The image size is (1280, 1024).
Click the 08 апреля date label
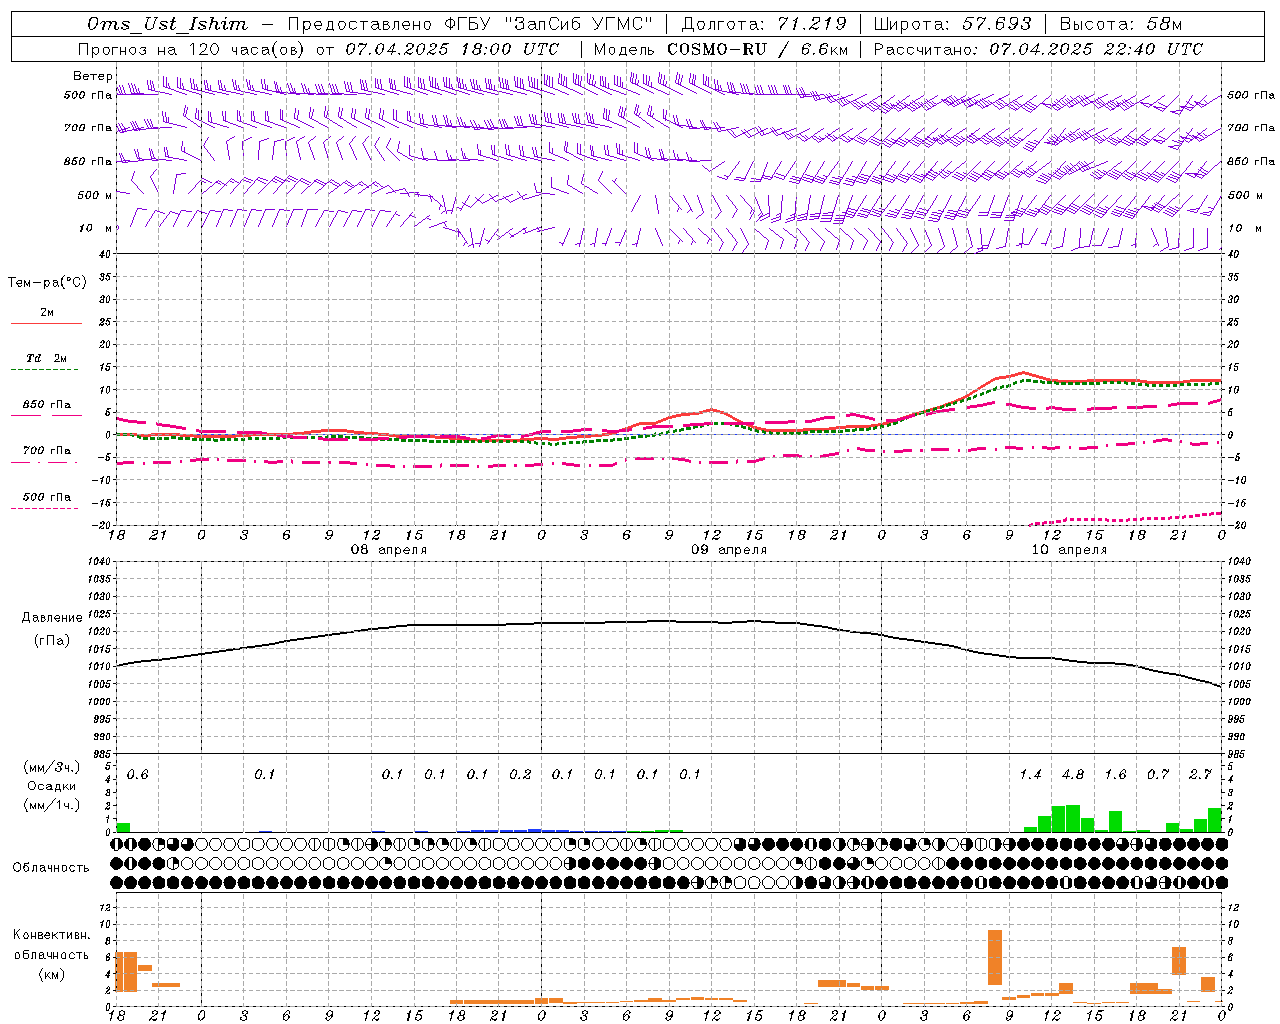[x=388, y=550]
